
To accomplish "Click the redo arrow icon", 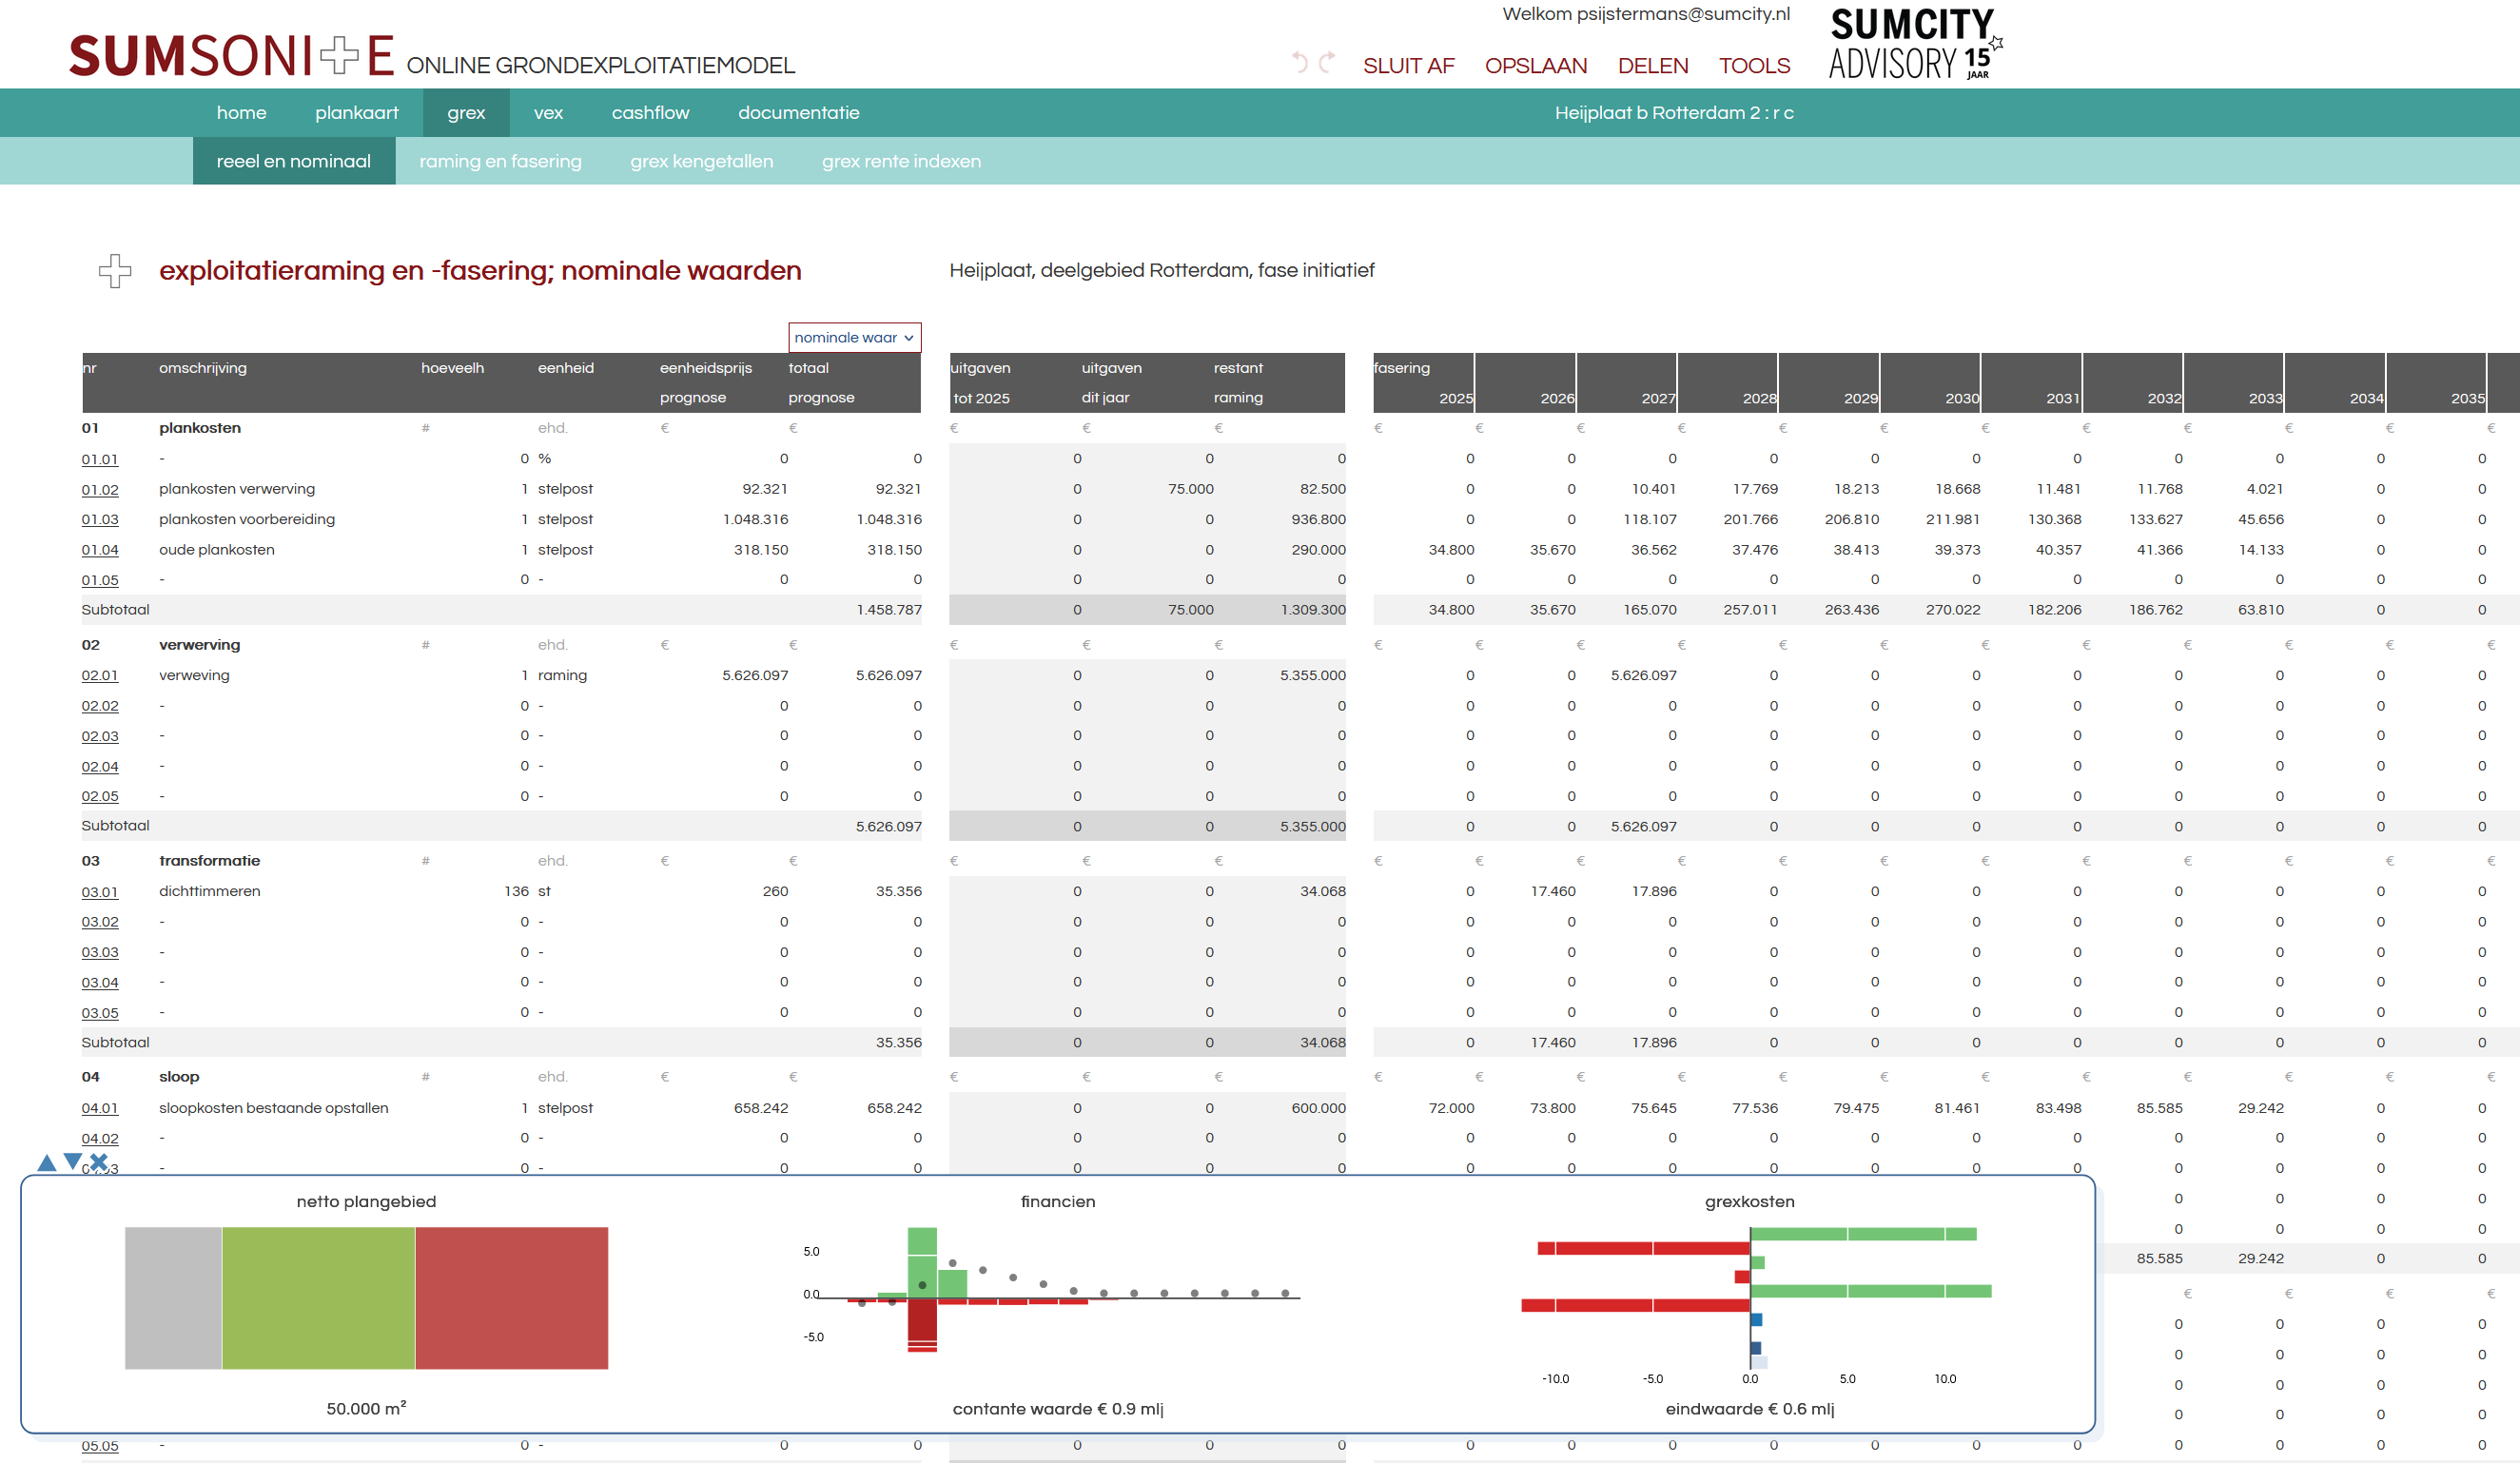I will (1327, 63).
